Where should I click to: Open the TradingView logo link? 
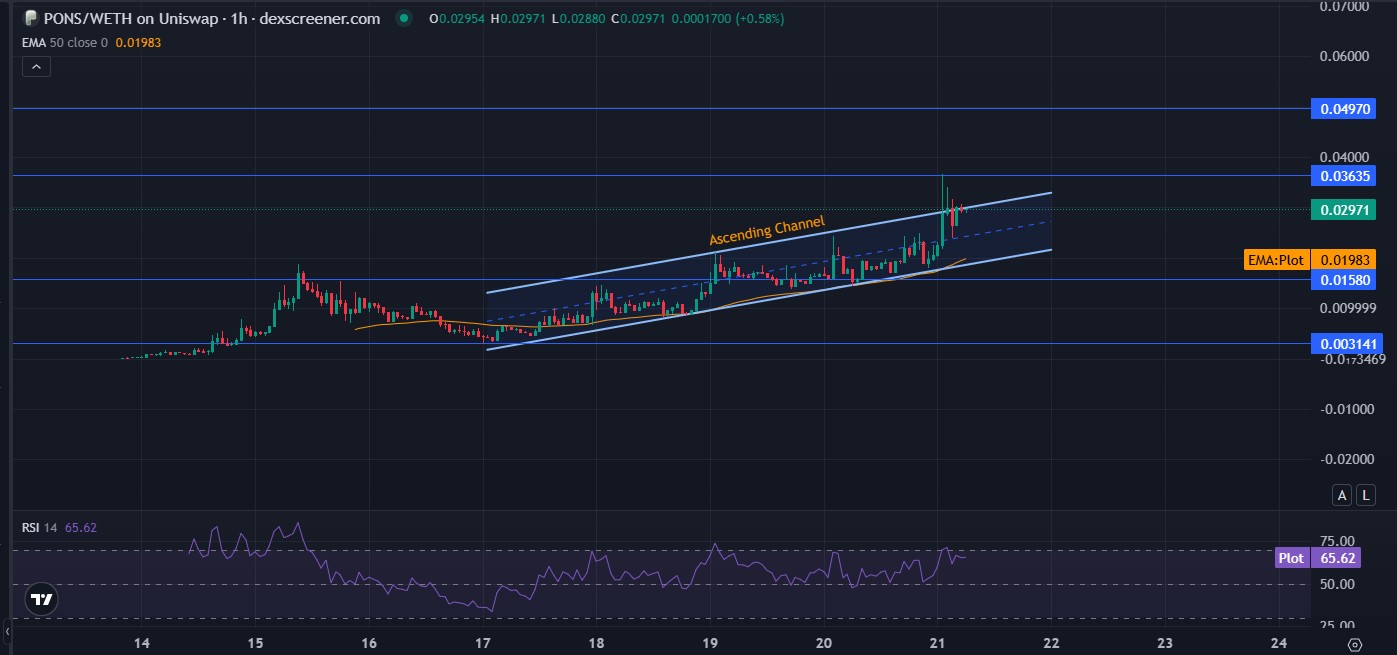(41, 600)
